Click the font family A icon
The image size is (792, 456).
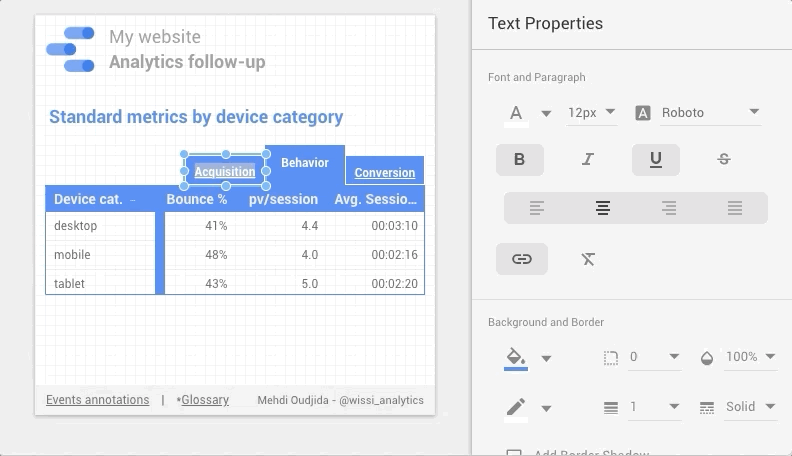642,113
